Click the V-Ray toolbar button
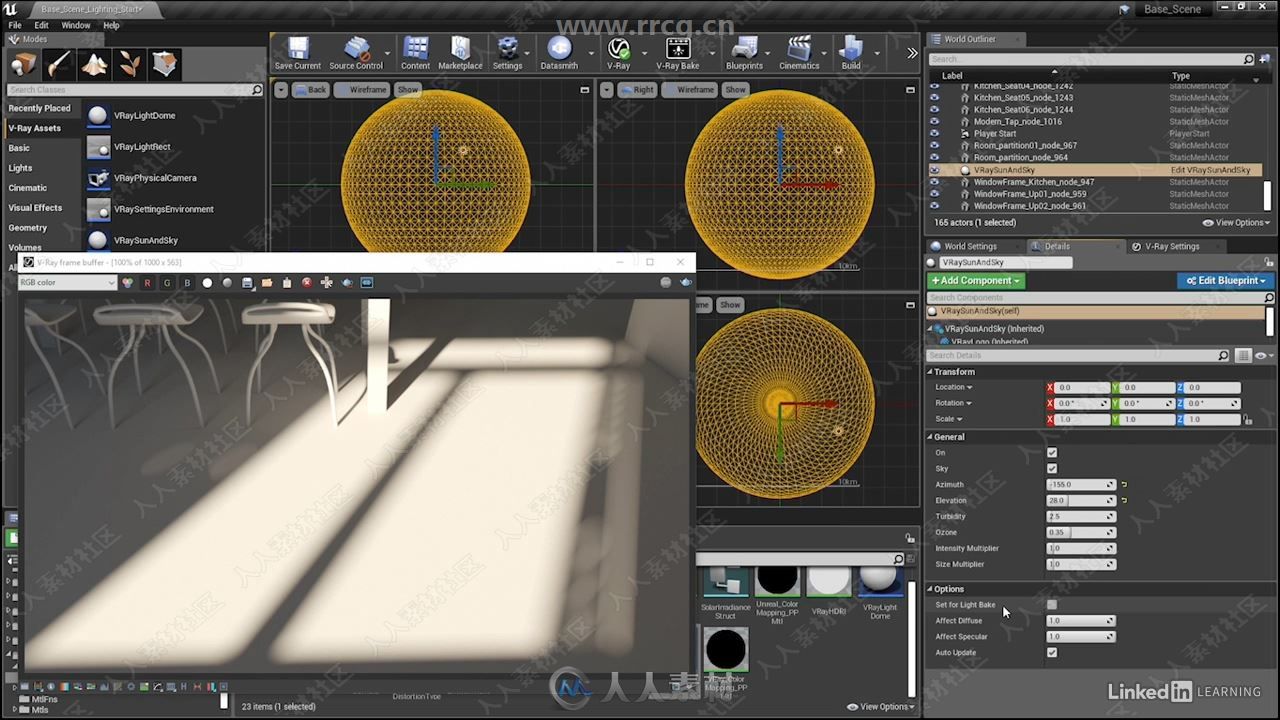Image resolution: width=1280 pixels, height=720 pixels. [x=619, y=54]
